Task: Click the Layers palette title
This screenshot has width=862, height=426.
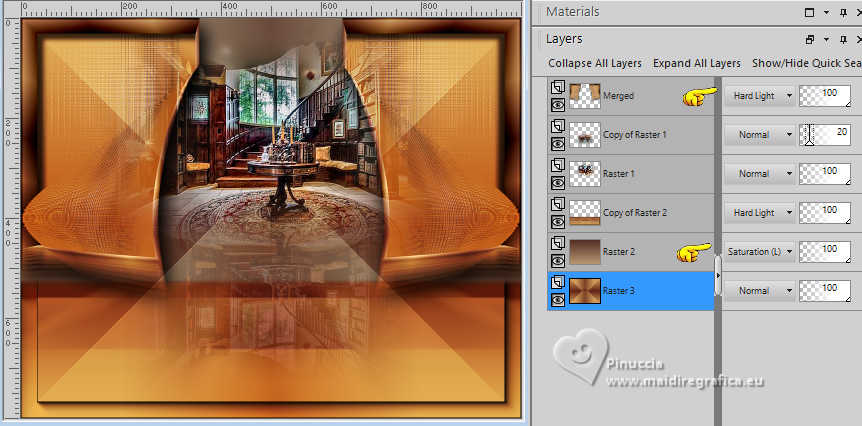Action: coord(564,39)
